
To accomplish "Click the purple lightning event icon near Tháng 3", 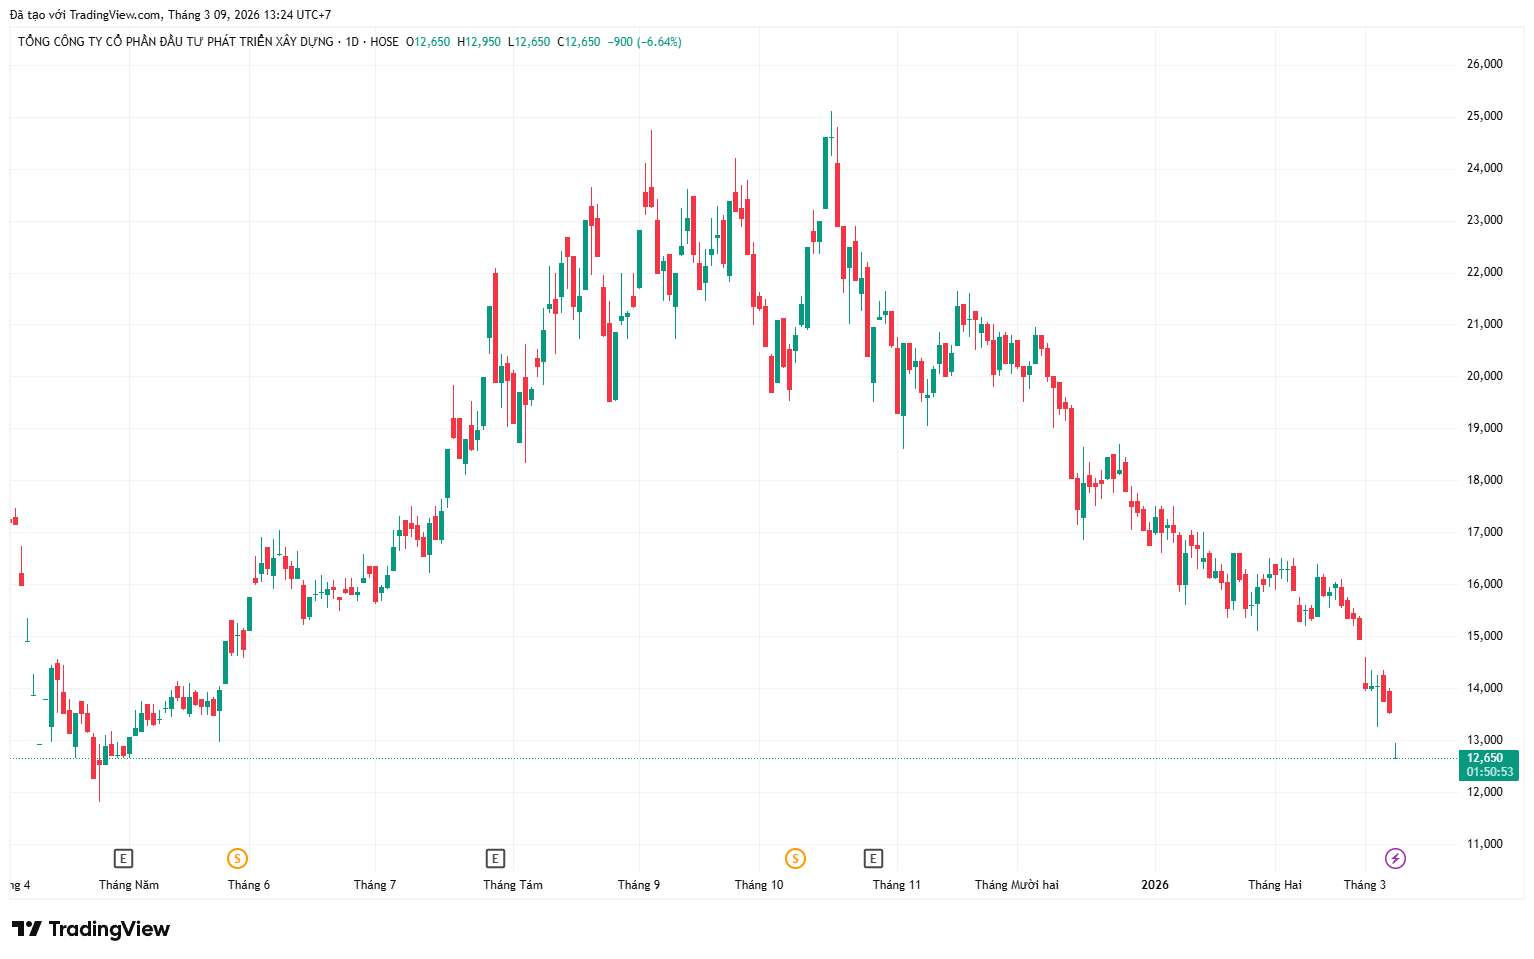I will pyautogui.click(x=1396, y=858).
